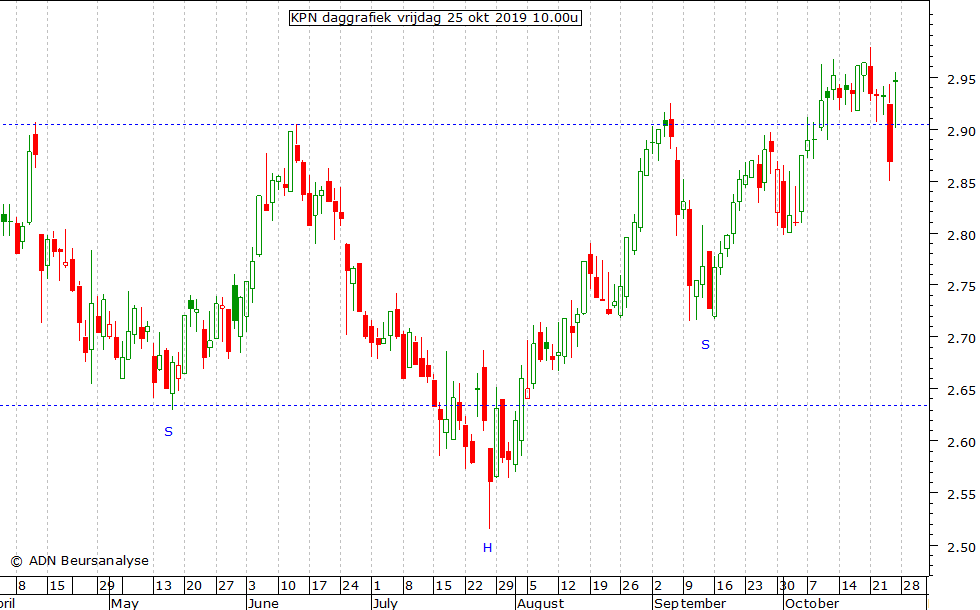The image size is (980, 610).
Task: Click the upper blue dotted resistance line
Action: click(x=464, y=124)
